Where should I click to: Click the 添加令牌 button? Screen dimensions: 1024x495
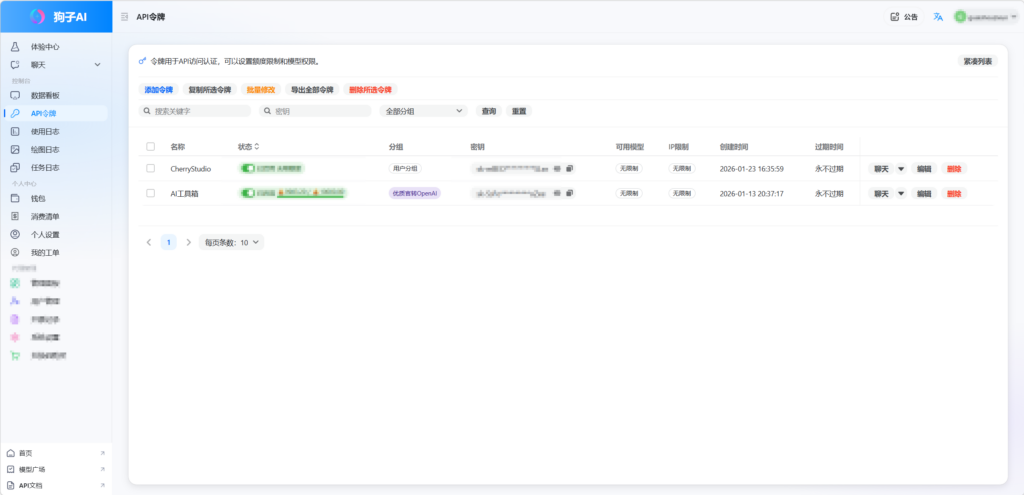point(159,89)
